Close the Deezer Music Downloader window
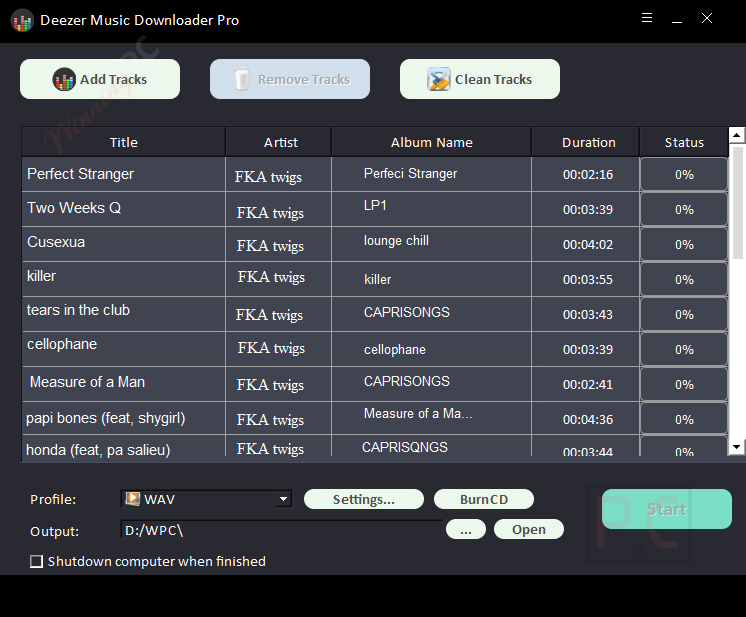Screen dimensions: 746x617 707,18
